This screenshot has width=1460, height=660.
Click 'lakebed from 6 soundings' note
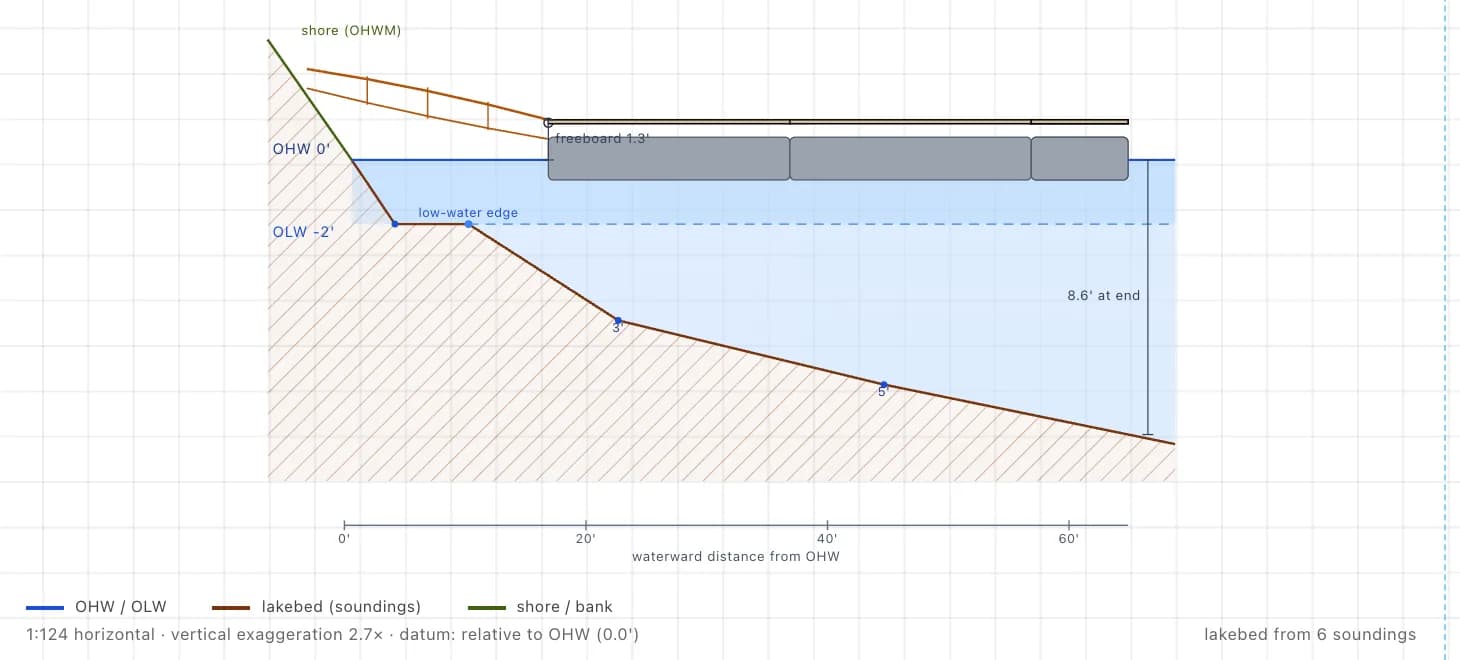point(1310,634)
